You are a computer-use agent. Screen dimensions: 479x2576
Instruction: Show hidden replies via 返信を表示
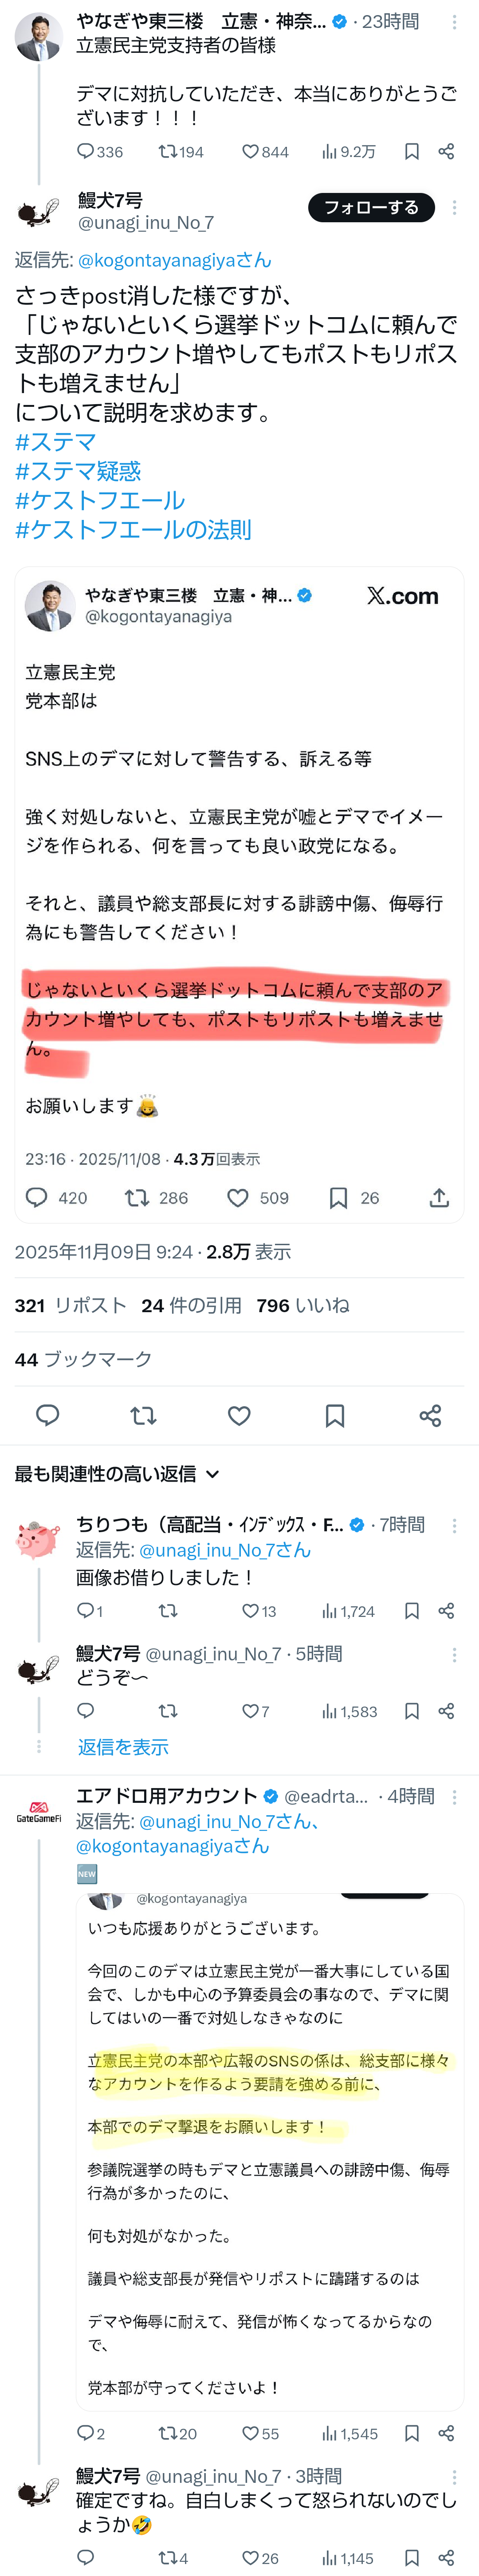tap(123, 1747)
